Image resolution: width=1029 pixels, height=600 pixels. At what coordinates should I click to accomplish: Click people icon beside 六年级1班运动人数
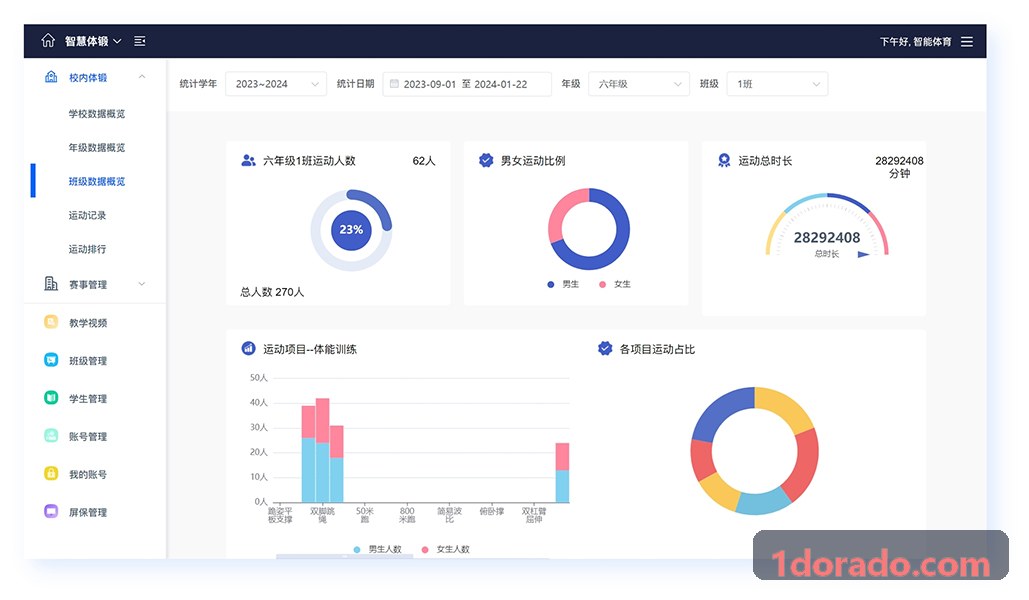tap(248, 160)
